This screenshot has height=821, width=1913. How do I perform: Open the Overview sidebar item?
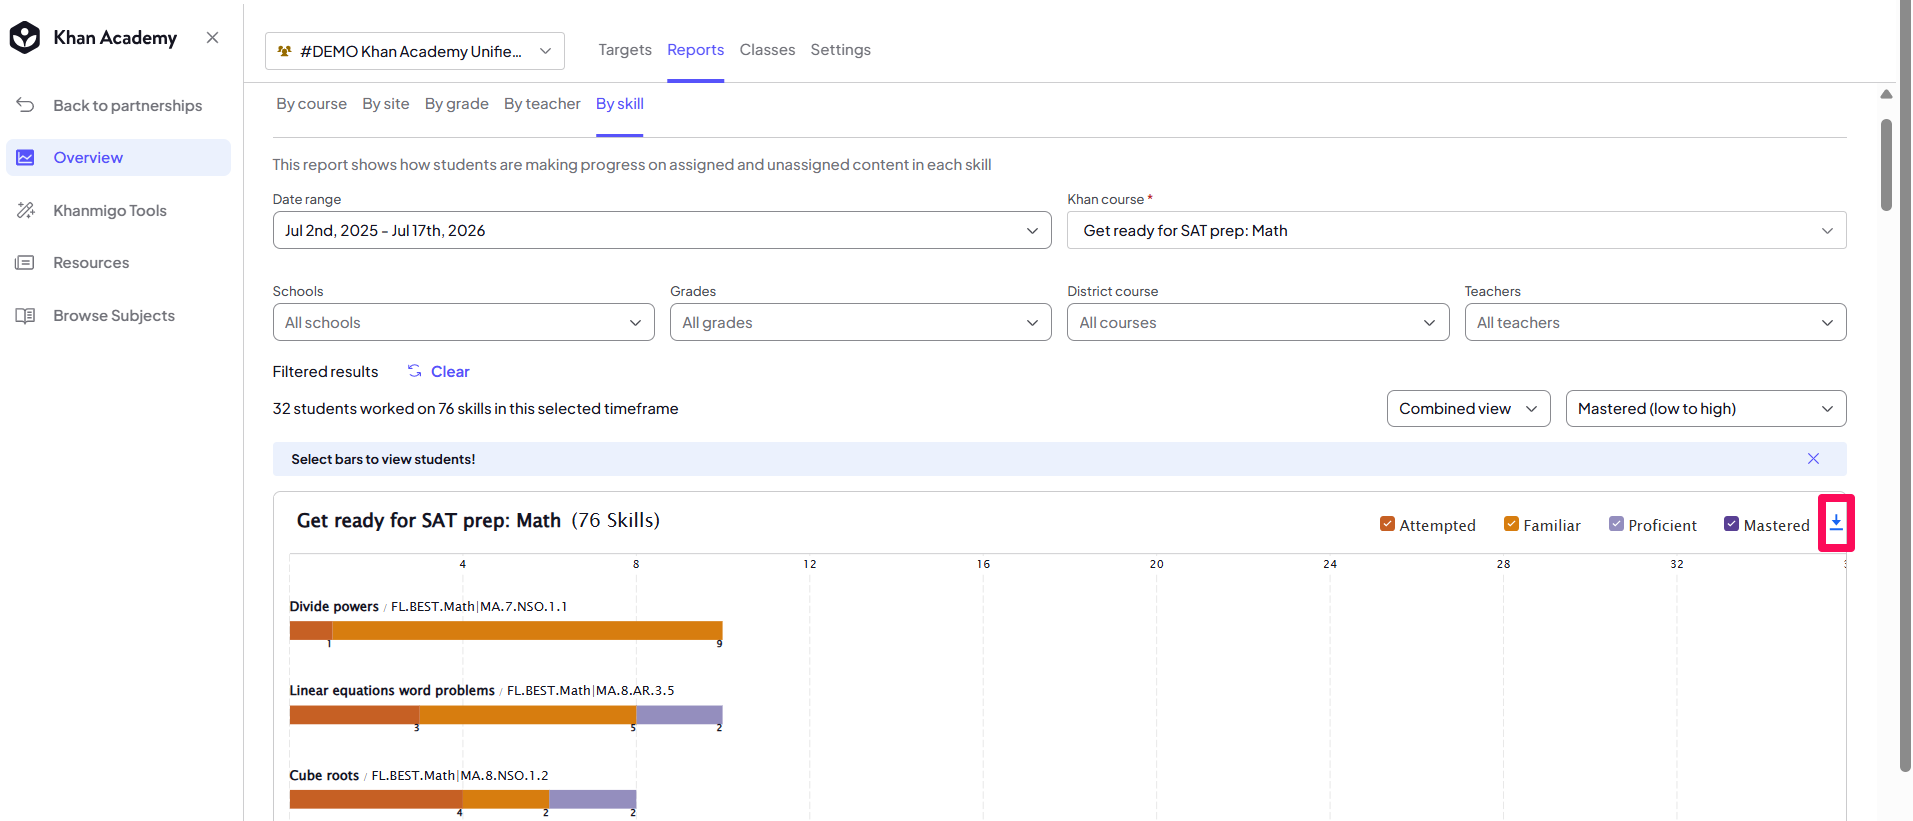[x=119, y=158]
